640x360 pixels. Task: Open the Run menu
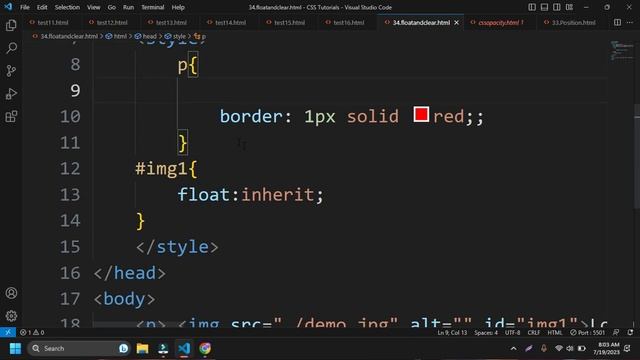(x=128, y=7)
